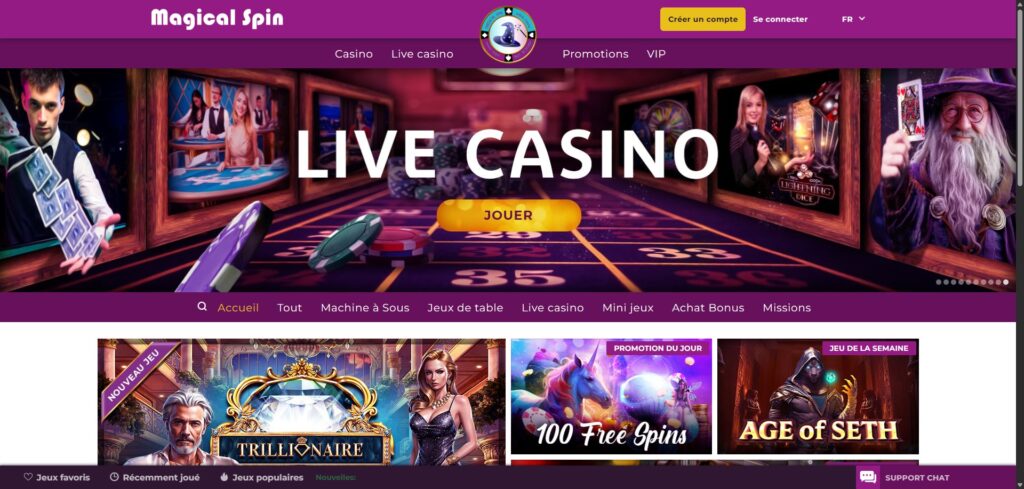
Task: Open the Support Chat speech bubble icon
Action: click(868, 477)
